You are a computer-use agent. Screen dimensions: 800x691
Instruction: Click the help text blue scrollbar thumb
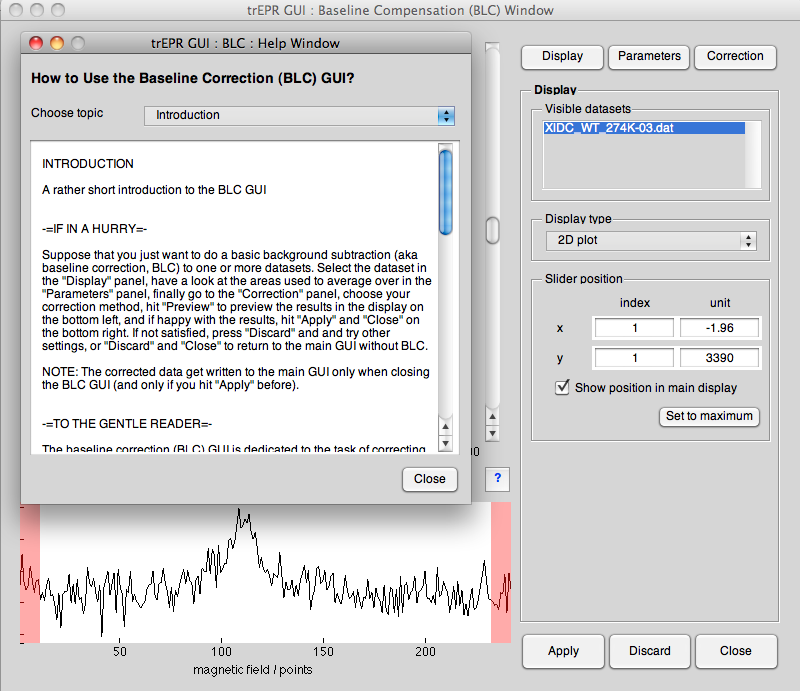(x=445, y=192)
